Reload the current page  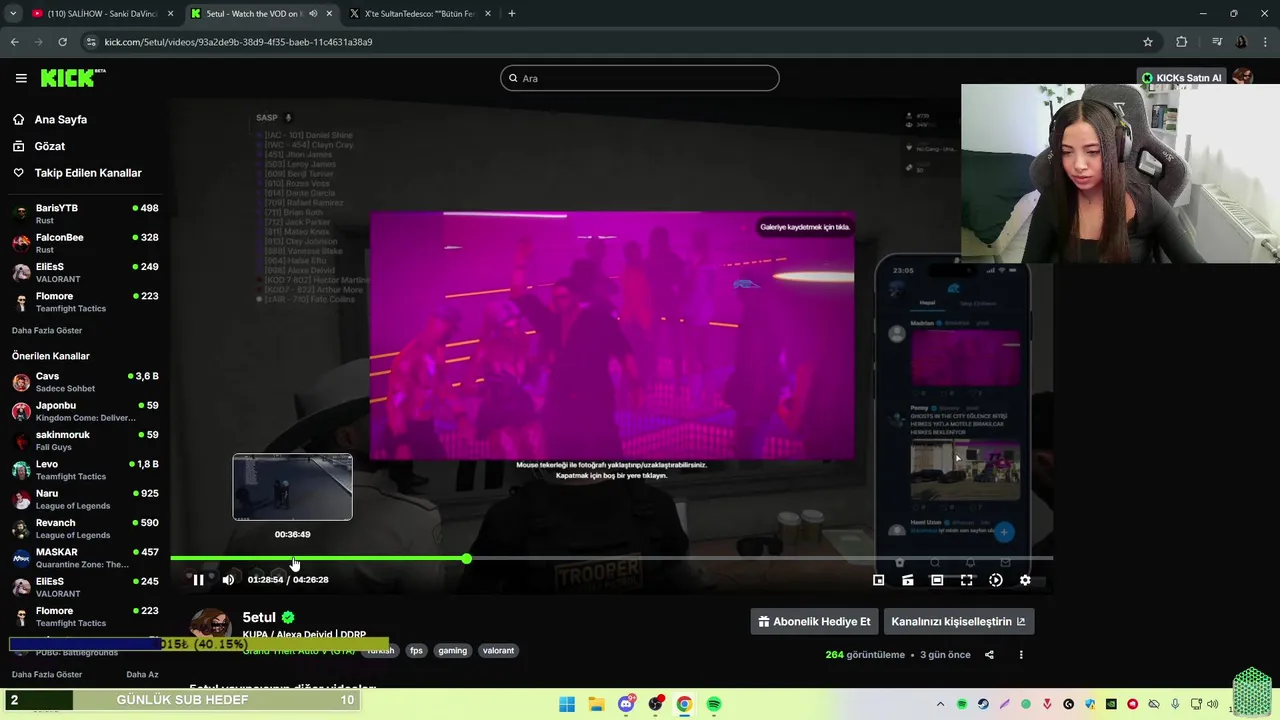point(62,42)
